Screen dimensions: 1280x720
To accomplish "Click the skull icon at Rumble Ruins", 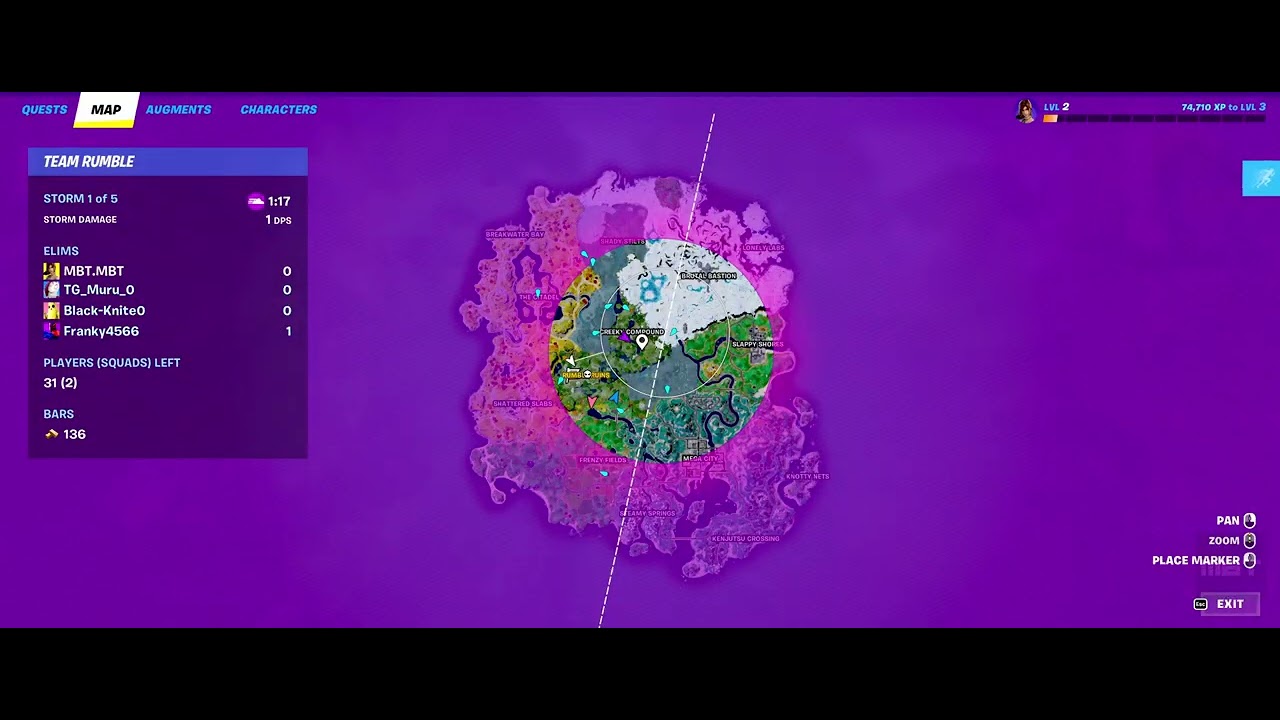I will tap(587, 374).
